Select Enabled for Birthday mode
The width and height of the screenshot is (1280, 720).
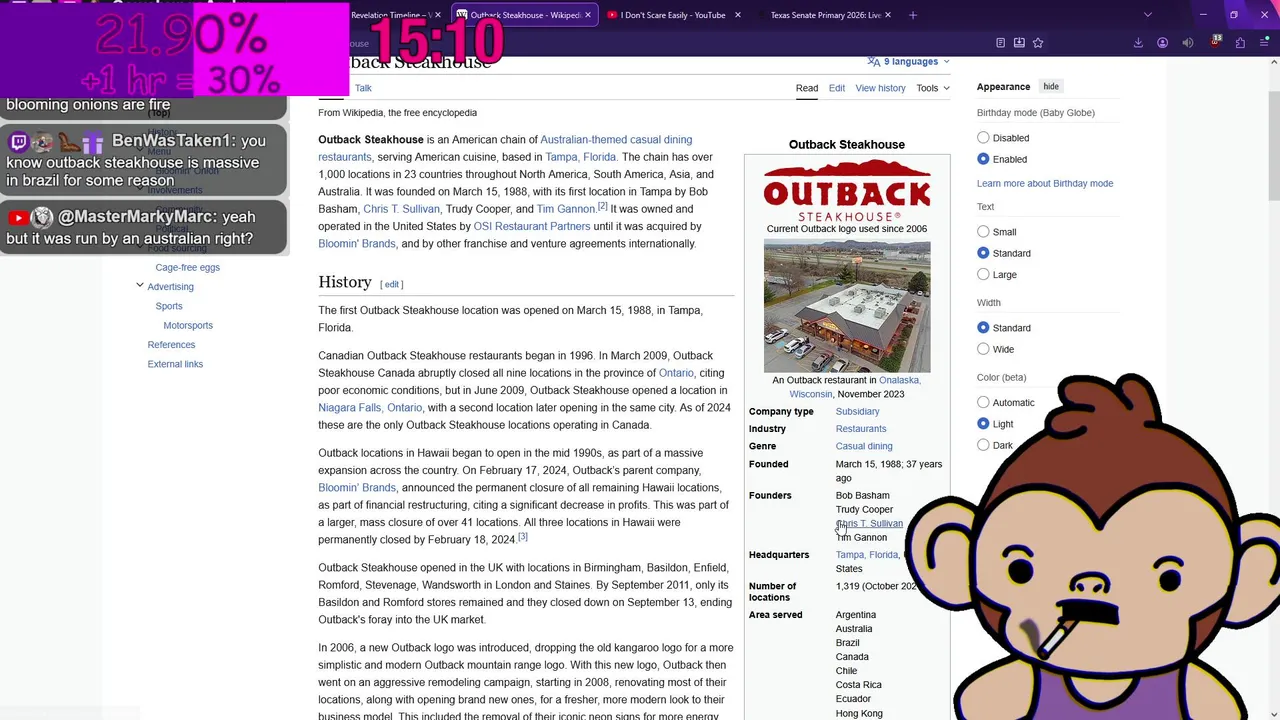(983, 159)
